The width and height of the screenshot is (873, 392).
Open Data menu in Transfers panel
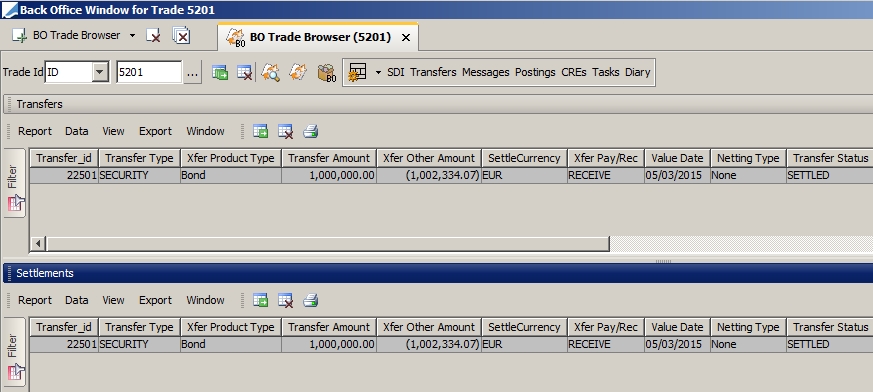point(76,131)
